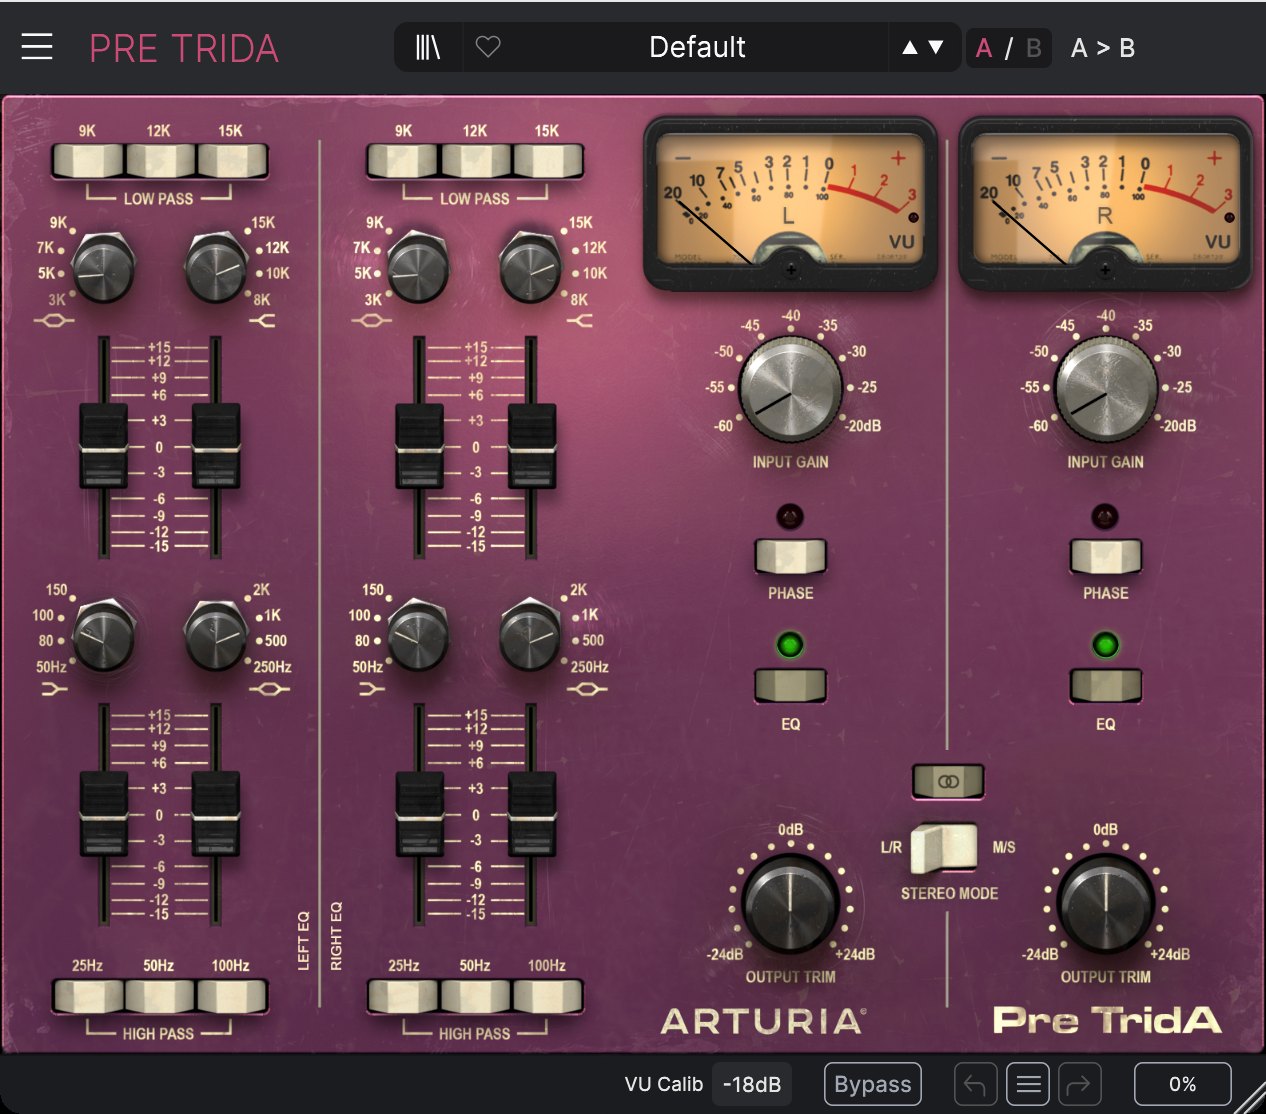This screenshot has height=1114, width=1266.
Task: Click the right channel Input Gain knob
Action: click(1105, 389)
